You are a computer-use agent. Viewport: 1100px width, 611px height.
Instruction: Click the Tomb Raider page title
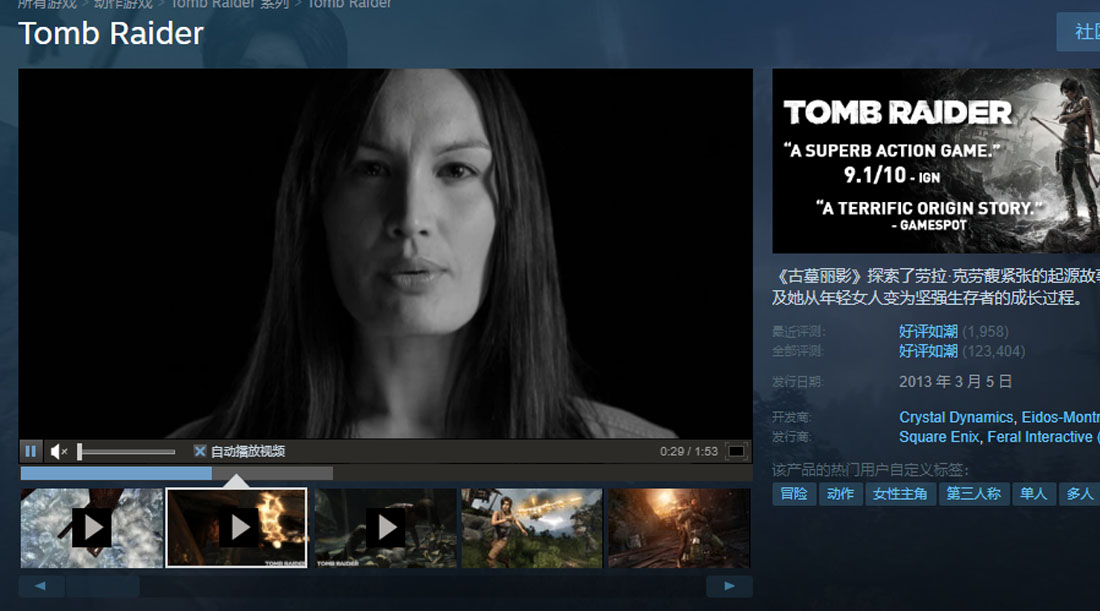(x=111, y=34)
